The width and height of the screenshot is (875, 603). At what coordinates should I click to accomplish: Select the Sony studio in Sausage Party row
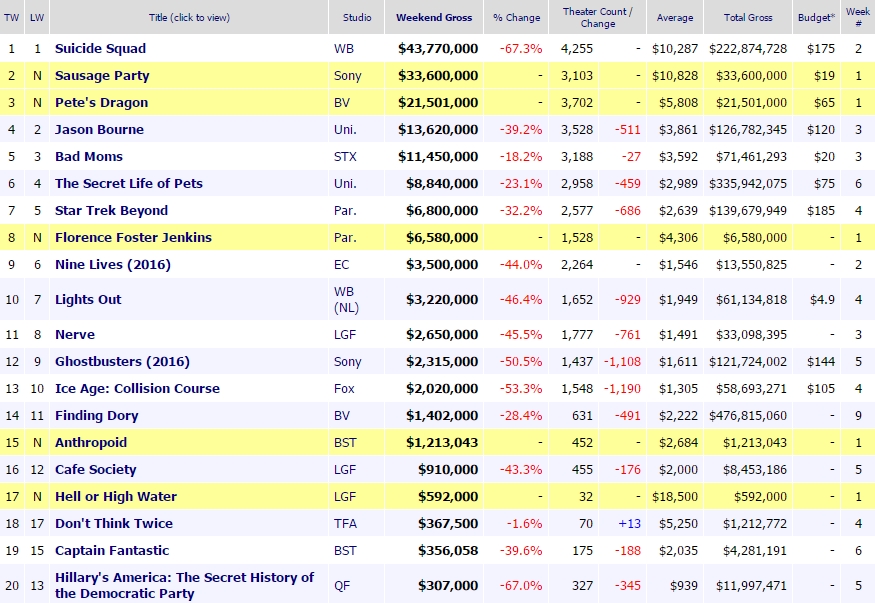point(348,76)
